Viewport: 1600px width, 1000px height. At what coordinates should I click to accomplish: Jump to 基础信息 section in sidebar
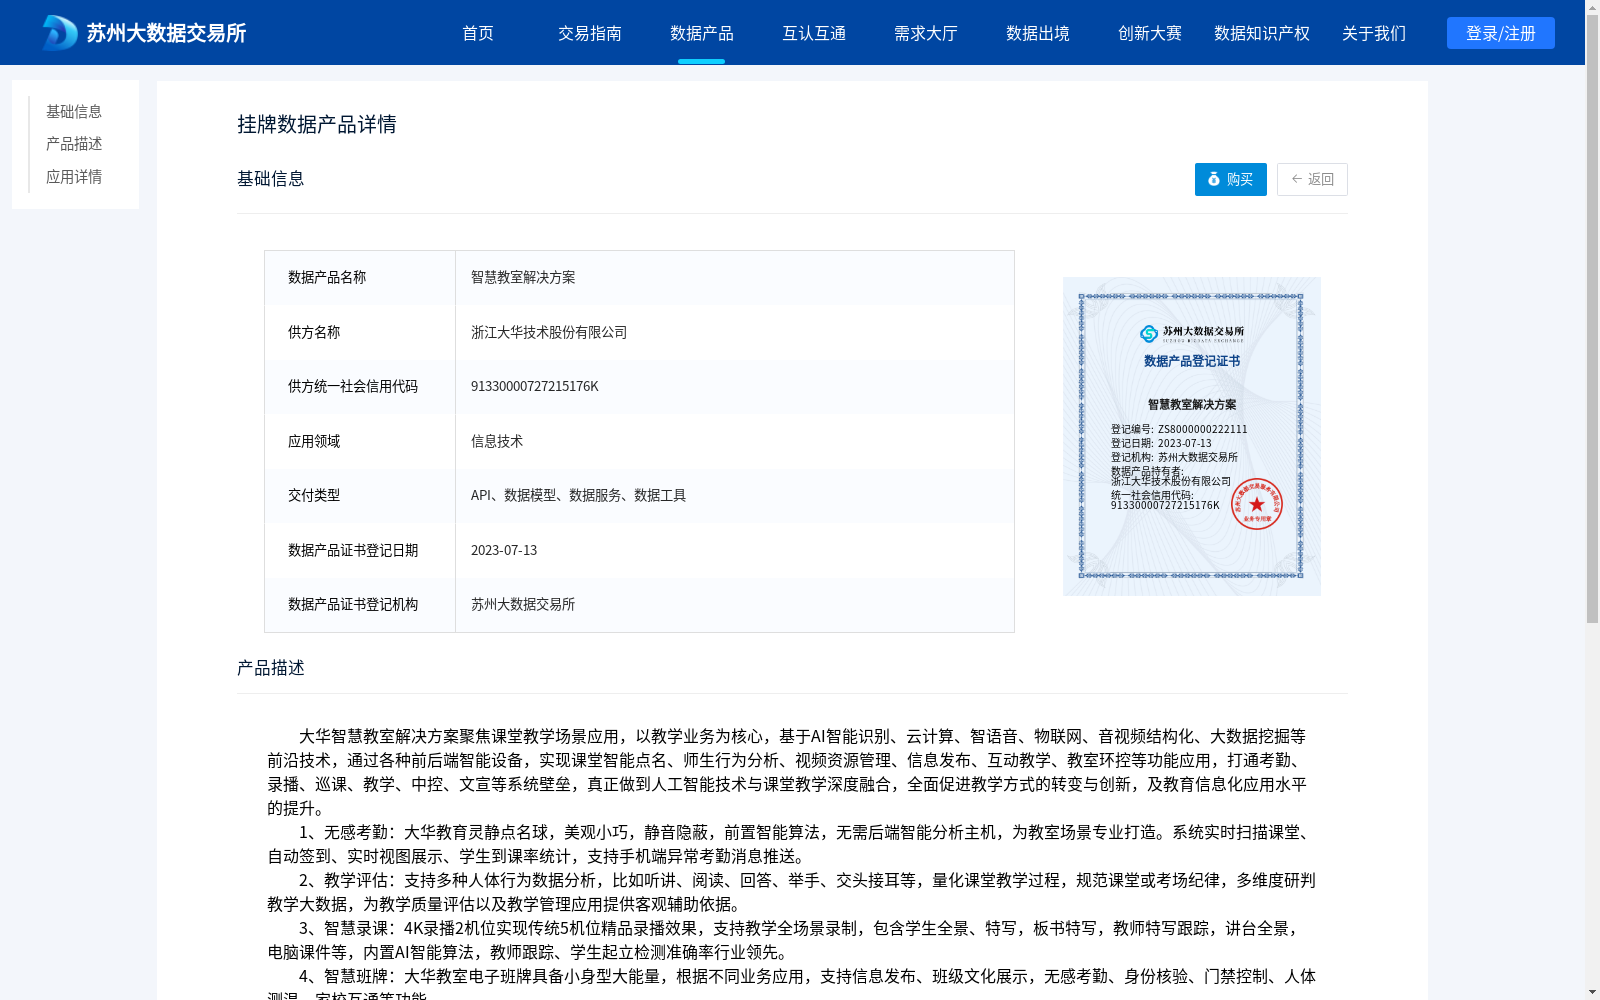coord(74,111)
